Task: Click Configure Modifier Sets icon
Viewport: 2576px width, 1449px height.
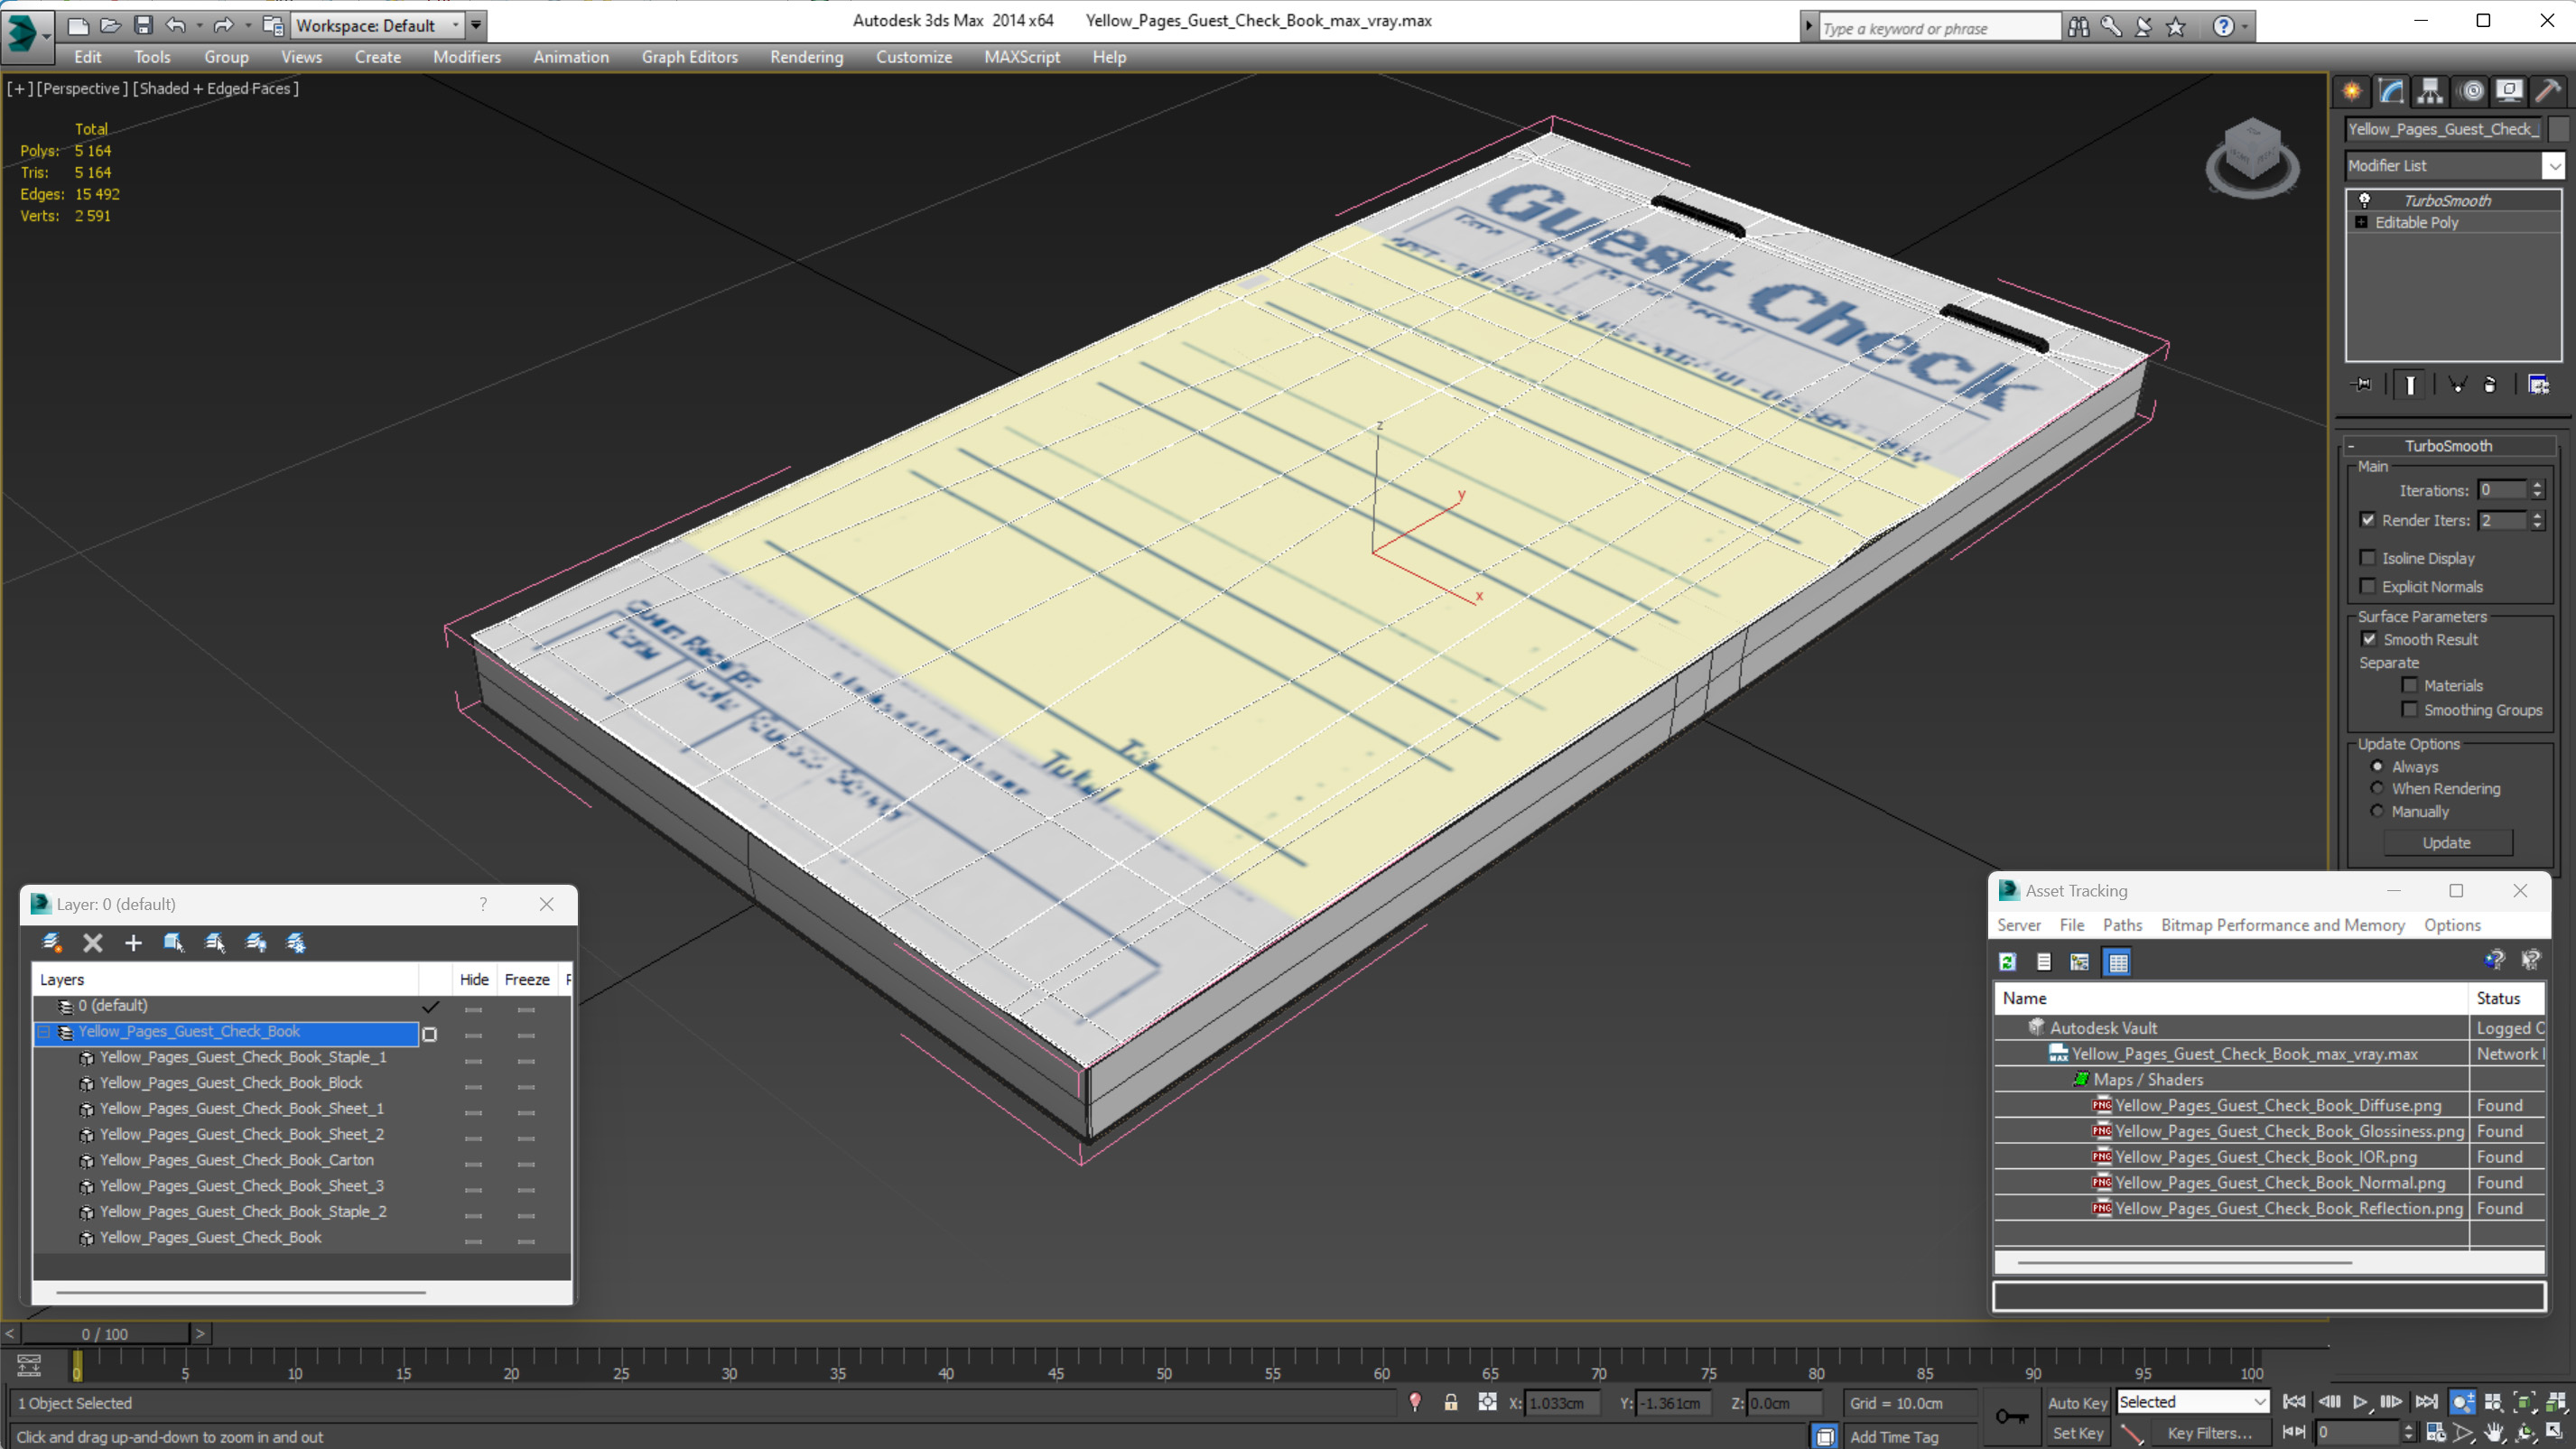Action: [2538, 385]
